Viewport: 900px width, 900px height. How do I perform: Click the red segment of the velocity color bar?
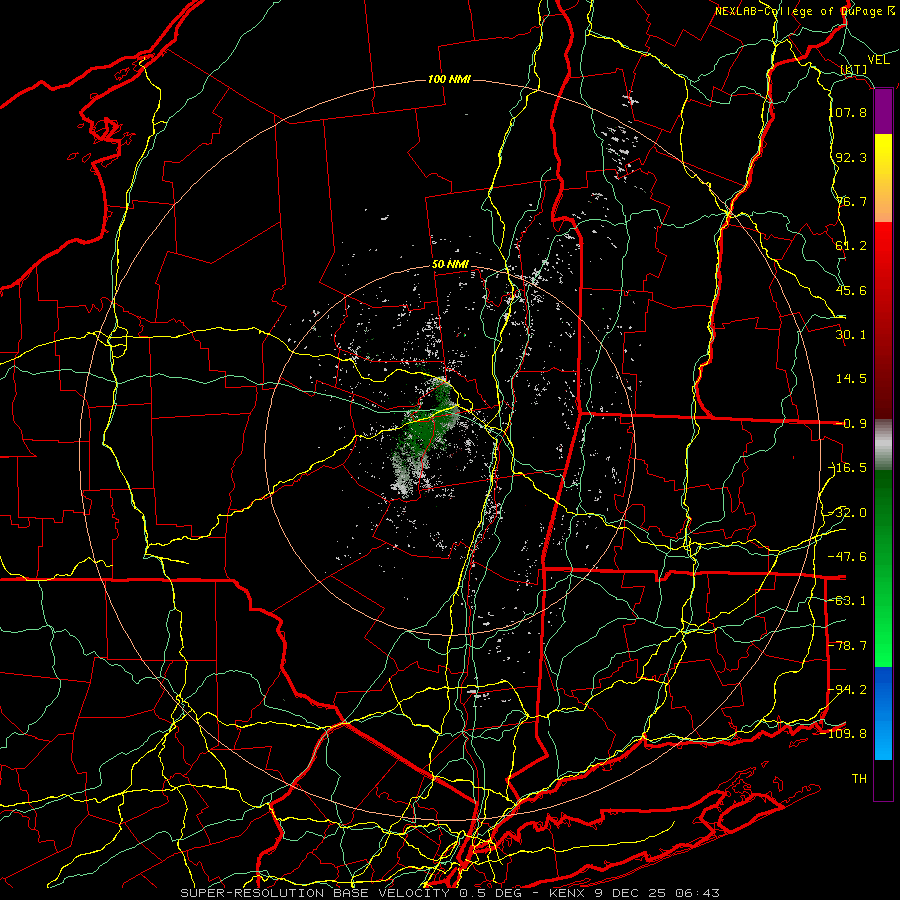point(883,320)
